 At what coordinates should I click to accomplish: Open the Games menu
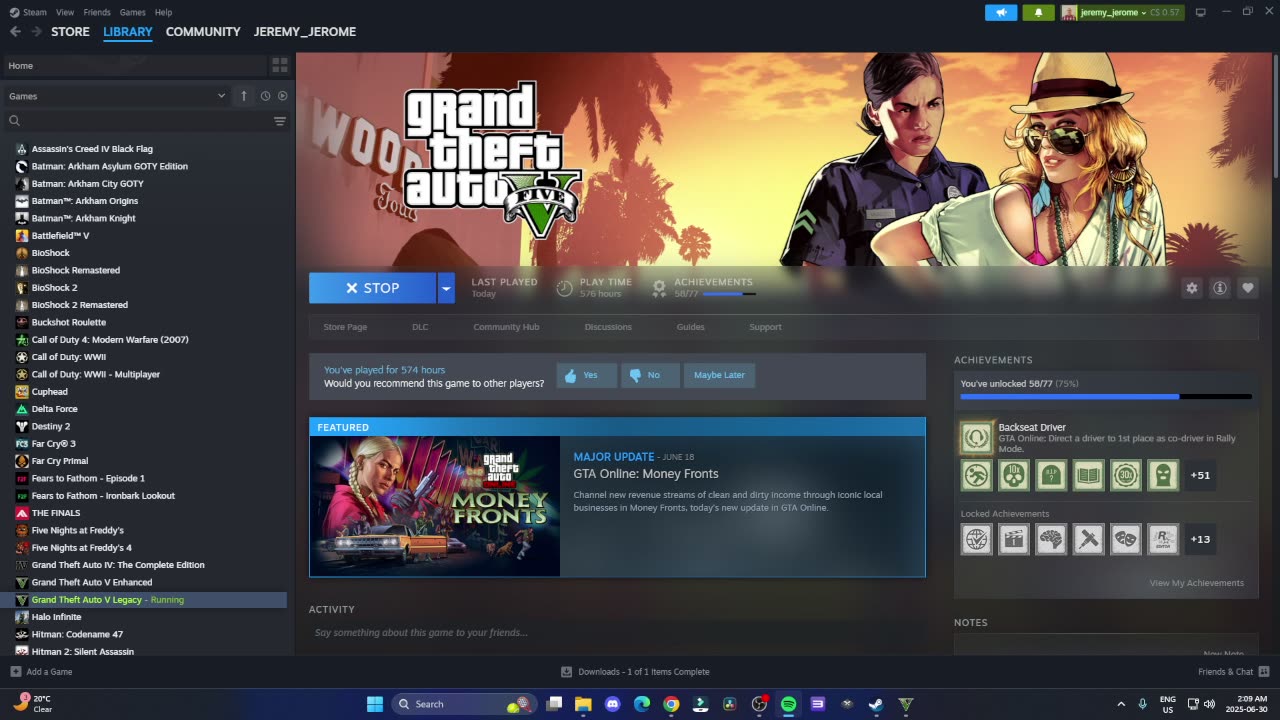click(x=132, y=12)
